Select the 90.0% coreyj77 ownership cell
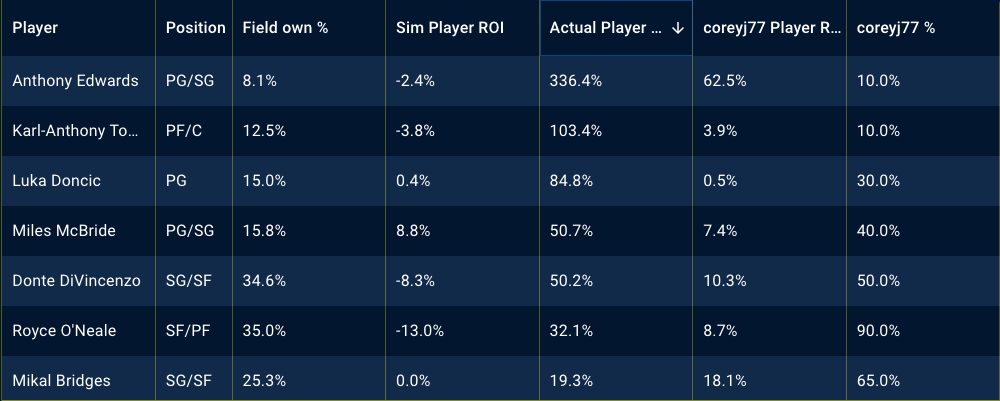The image size is (1000, 401). point(879,331)
